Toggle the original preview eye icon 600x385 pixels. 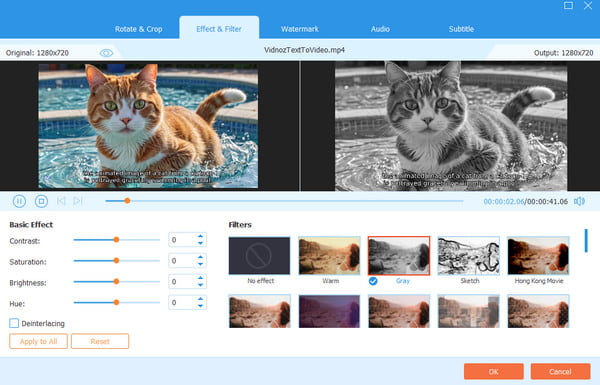(x=106, y=53)
